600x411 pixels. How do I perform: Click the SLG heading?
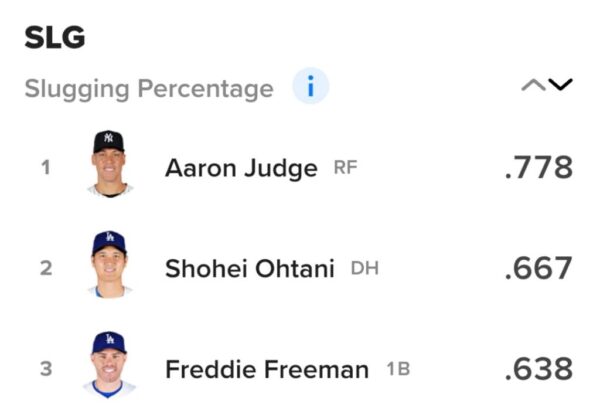55,38
